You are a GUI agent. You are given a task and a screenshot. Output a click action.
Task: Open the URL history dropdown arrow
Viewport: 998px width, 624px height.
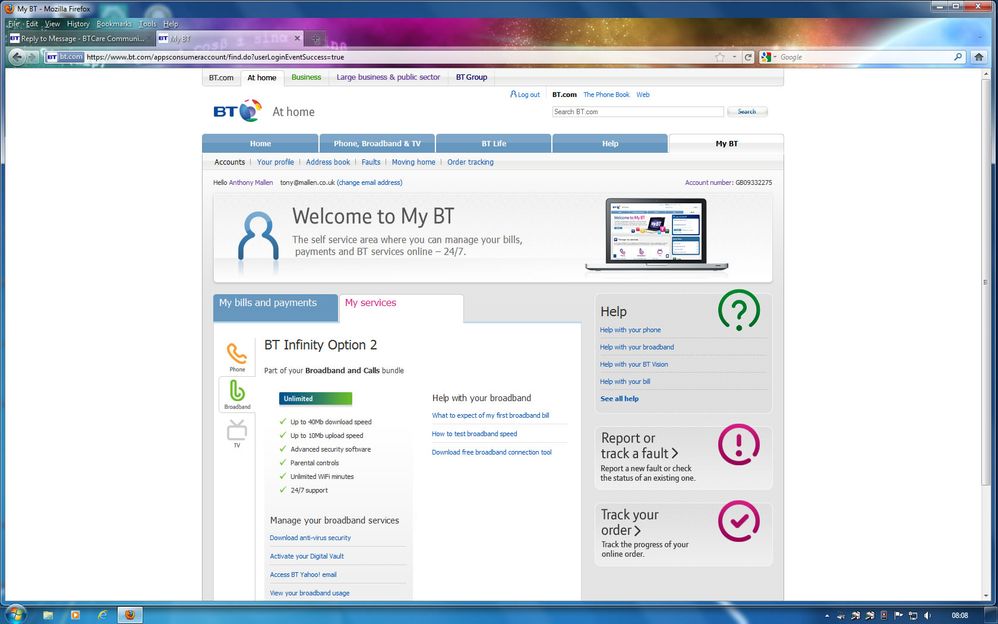tap(734, 57)
